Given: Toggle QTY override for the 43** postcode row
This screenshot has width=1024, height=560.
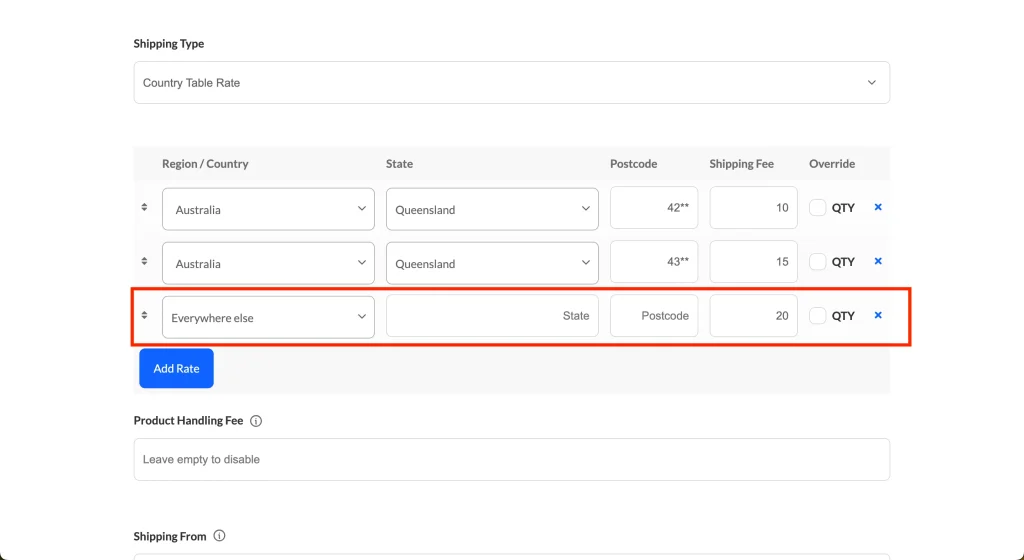Looking at the screenshot, I should point(818,262).
